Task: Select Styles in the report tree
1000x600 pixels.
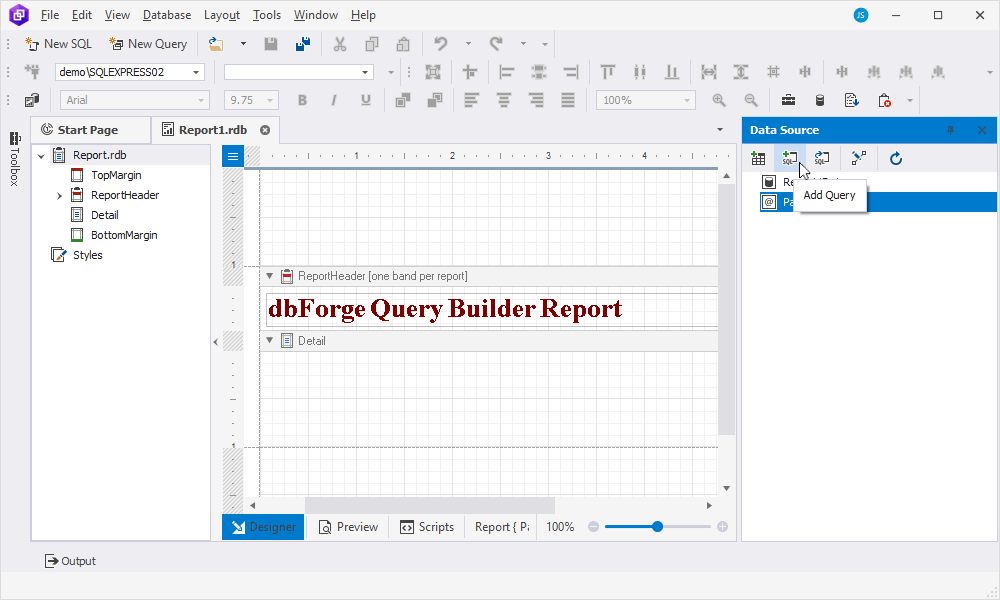Action: tap(87, 255)
